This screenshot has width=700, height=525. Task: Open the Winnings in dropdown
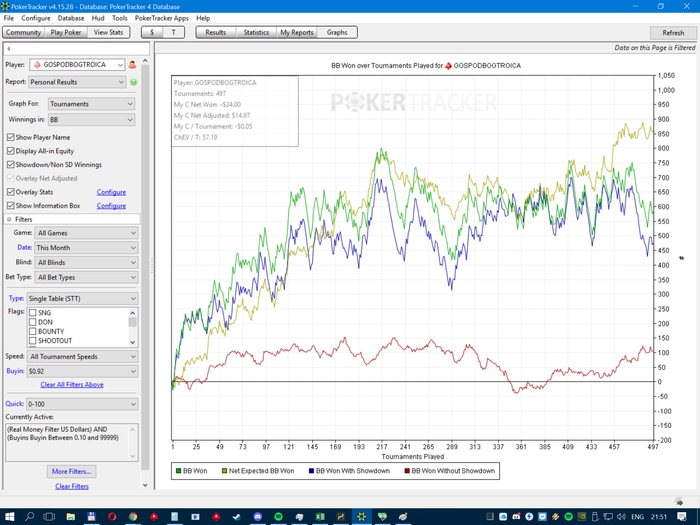click(91, 120)
